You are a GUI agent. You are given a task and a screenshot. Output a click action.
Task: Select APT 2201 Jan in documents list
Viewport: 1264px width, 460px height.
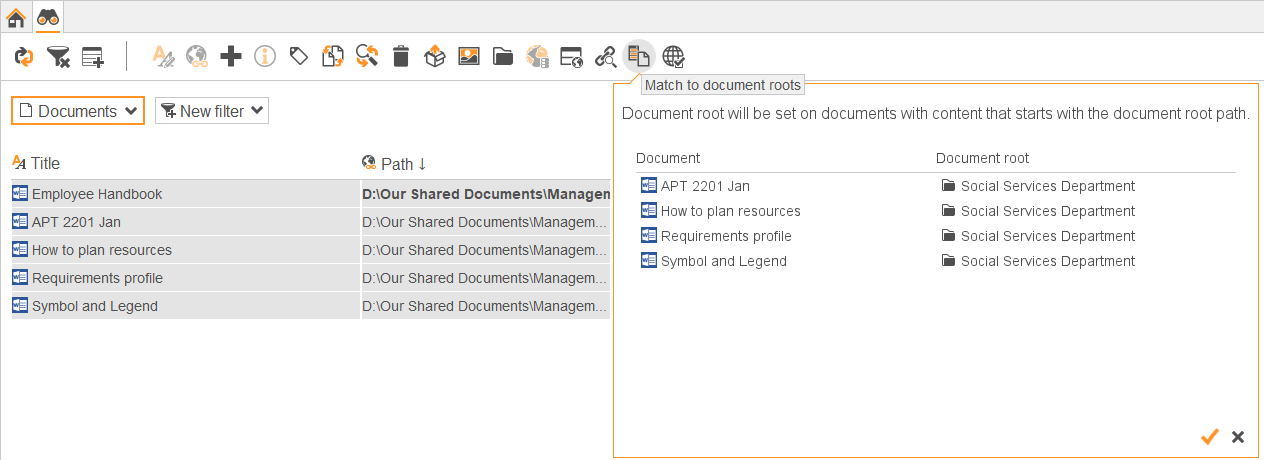310,222
